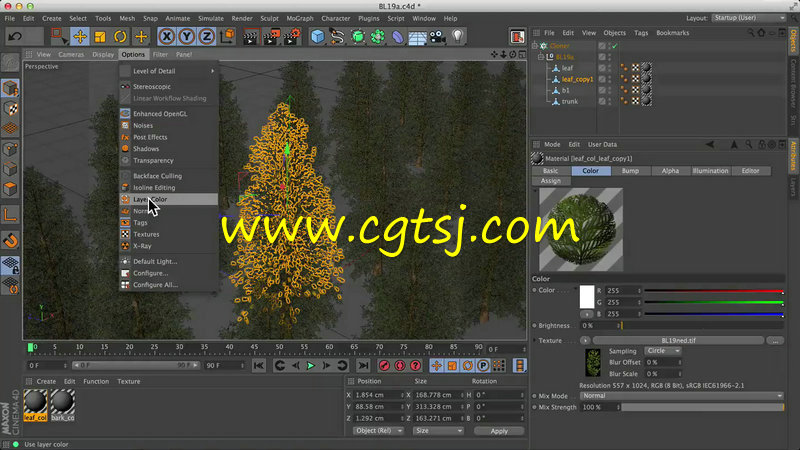Select the Scale tool
This screenshot has width=800, height=450.
[100, 36]
